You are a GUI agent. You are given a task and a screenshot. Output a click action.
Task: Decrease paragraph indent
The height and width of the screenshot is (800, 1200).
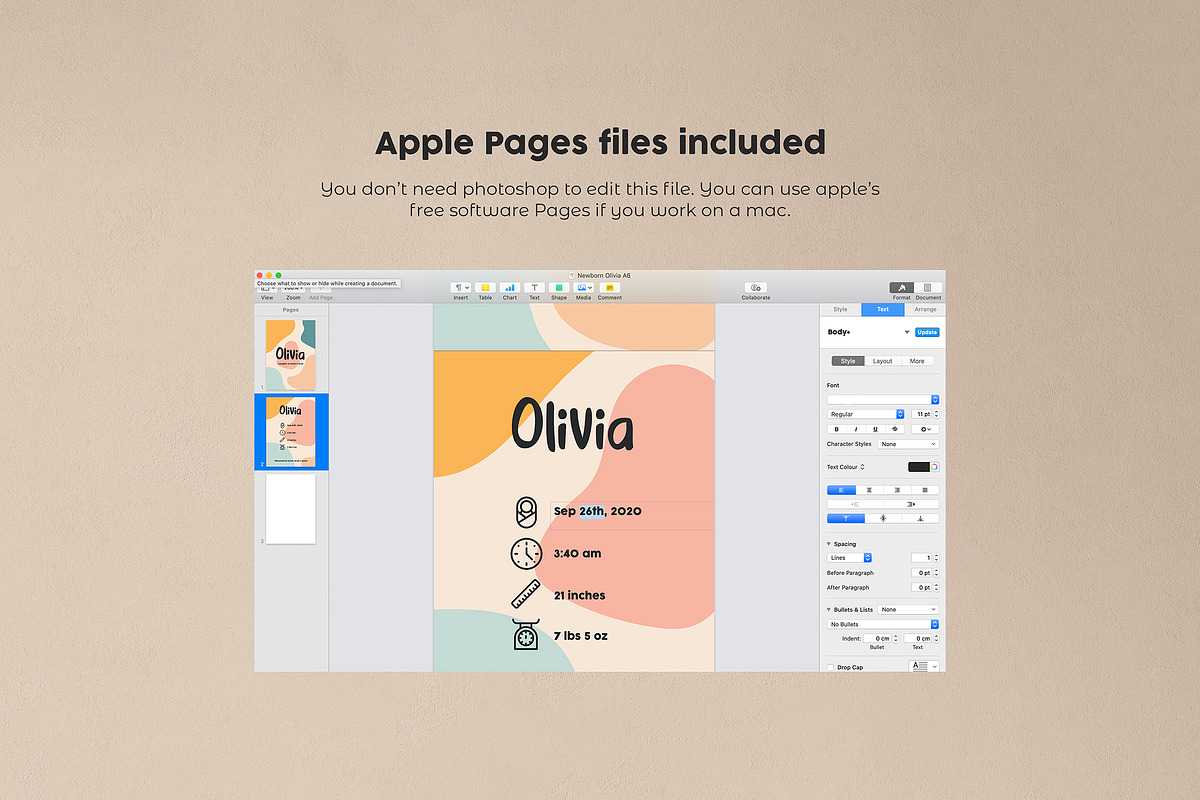point(855,504)
